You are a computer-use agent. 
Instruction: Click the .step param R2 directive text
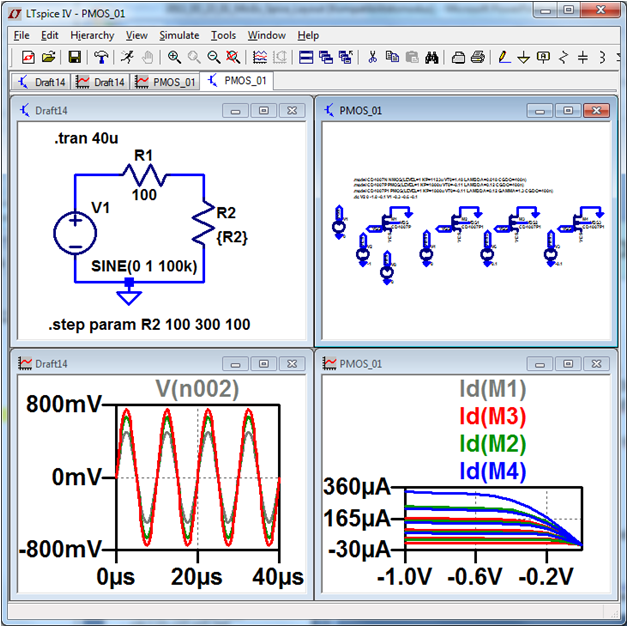(x=150, y=325)
